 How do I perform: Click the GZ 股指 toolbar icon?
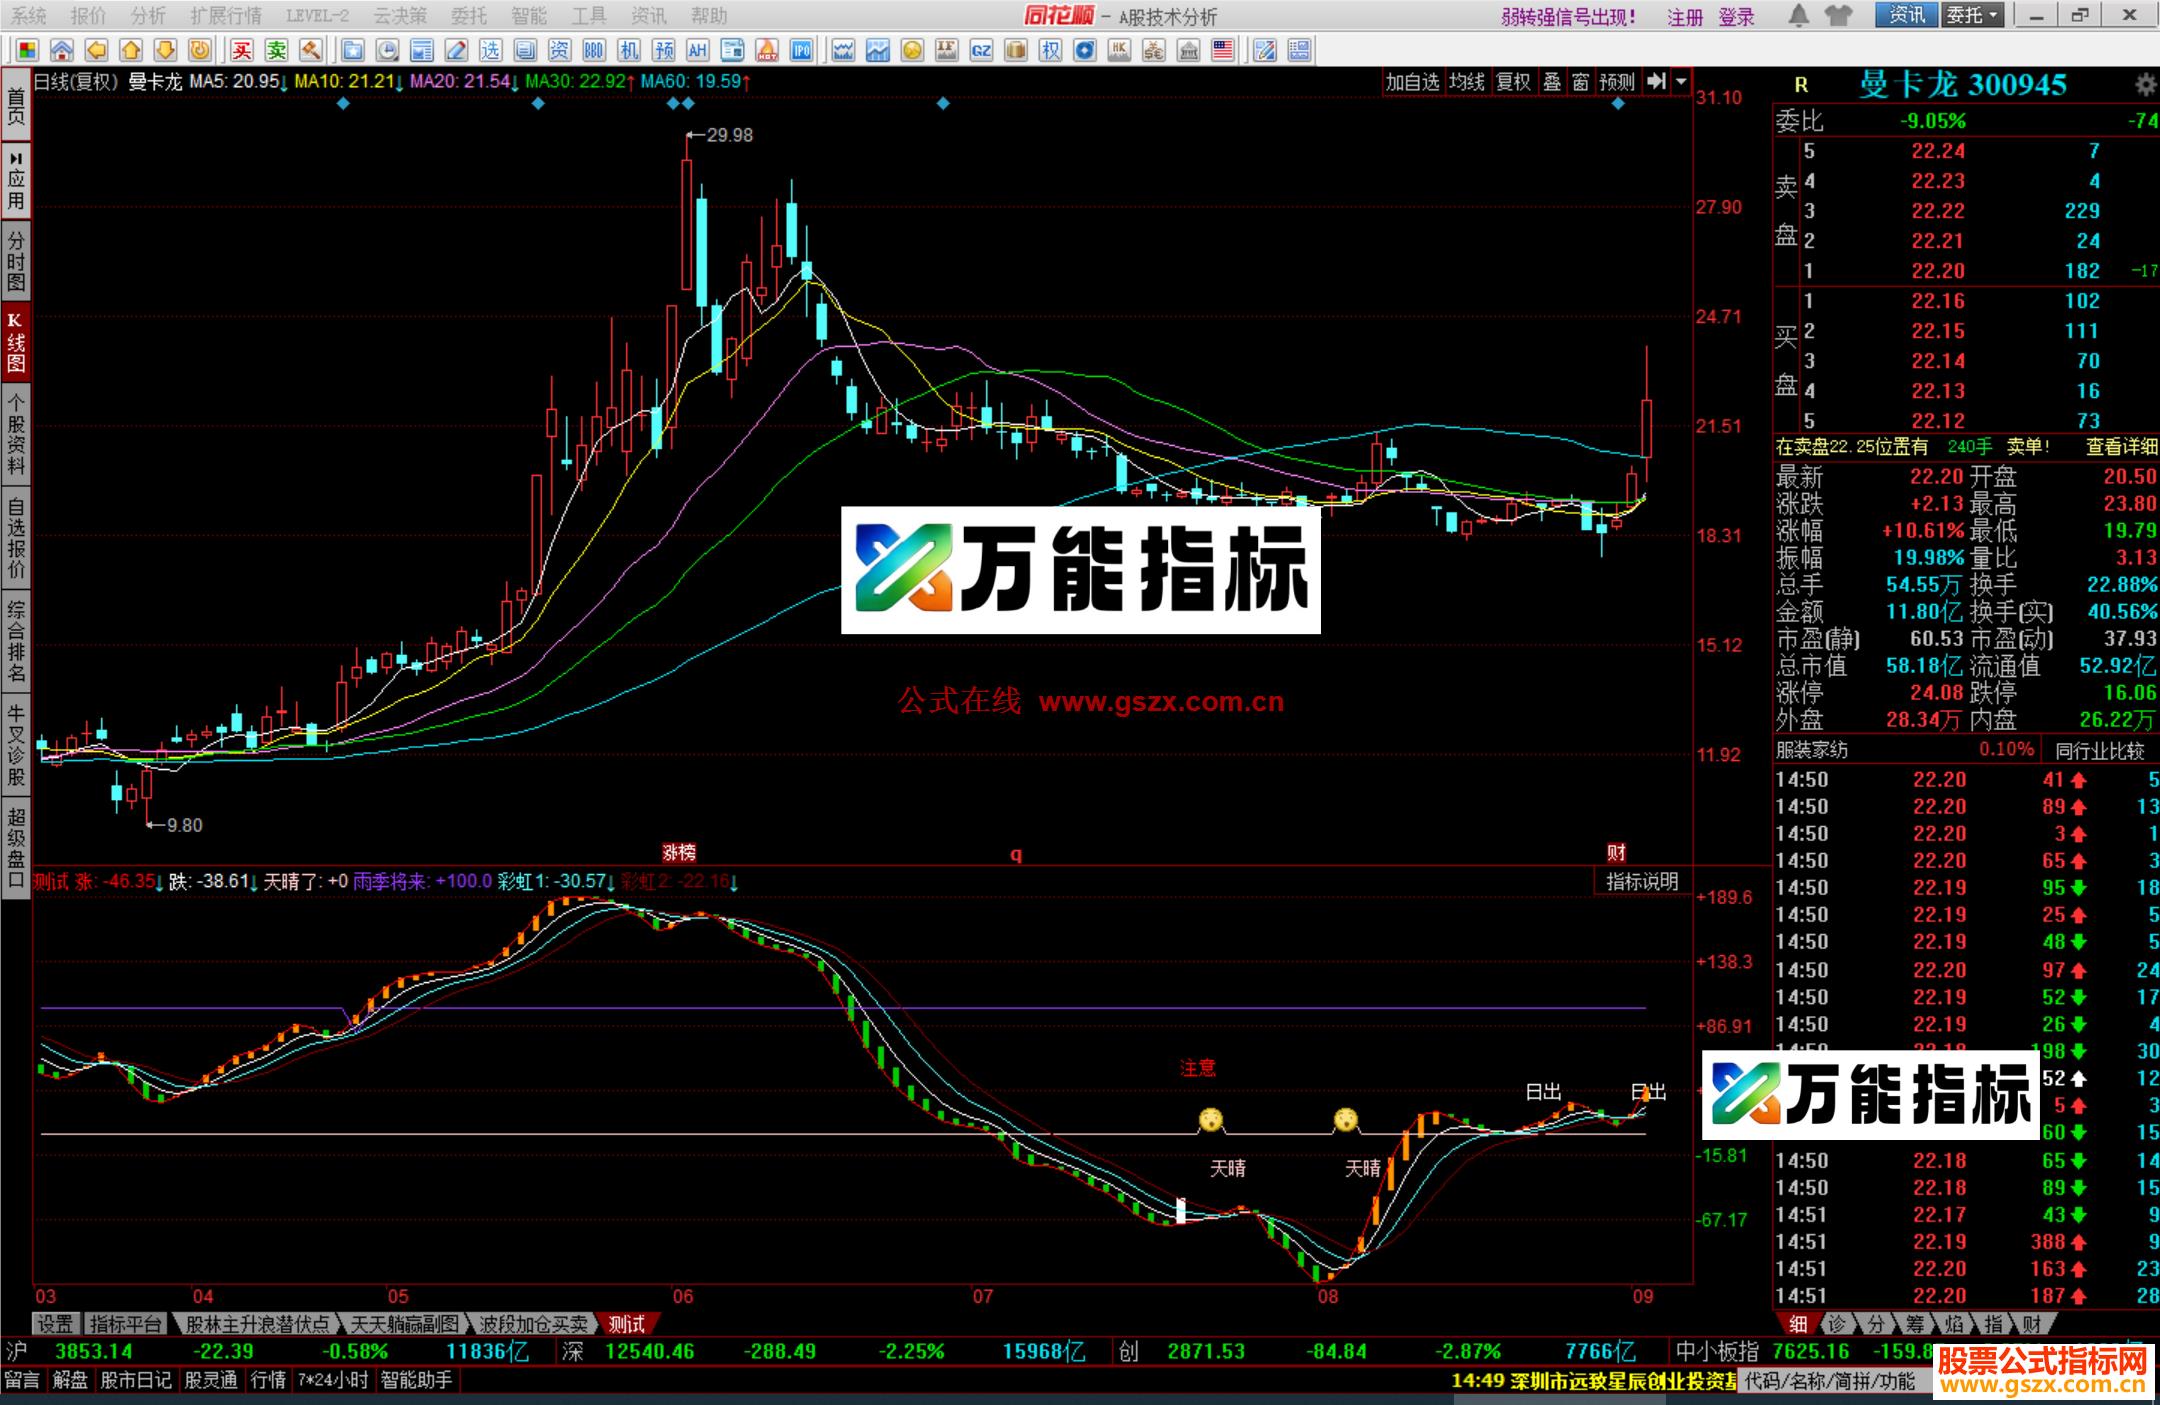(x=980, y=50)
